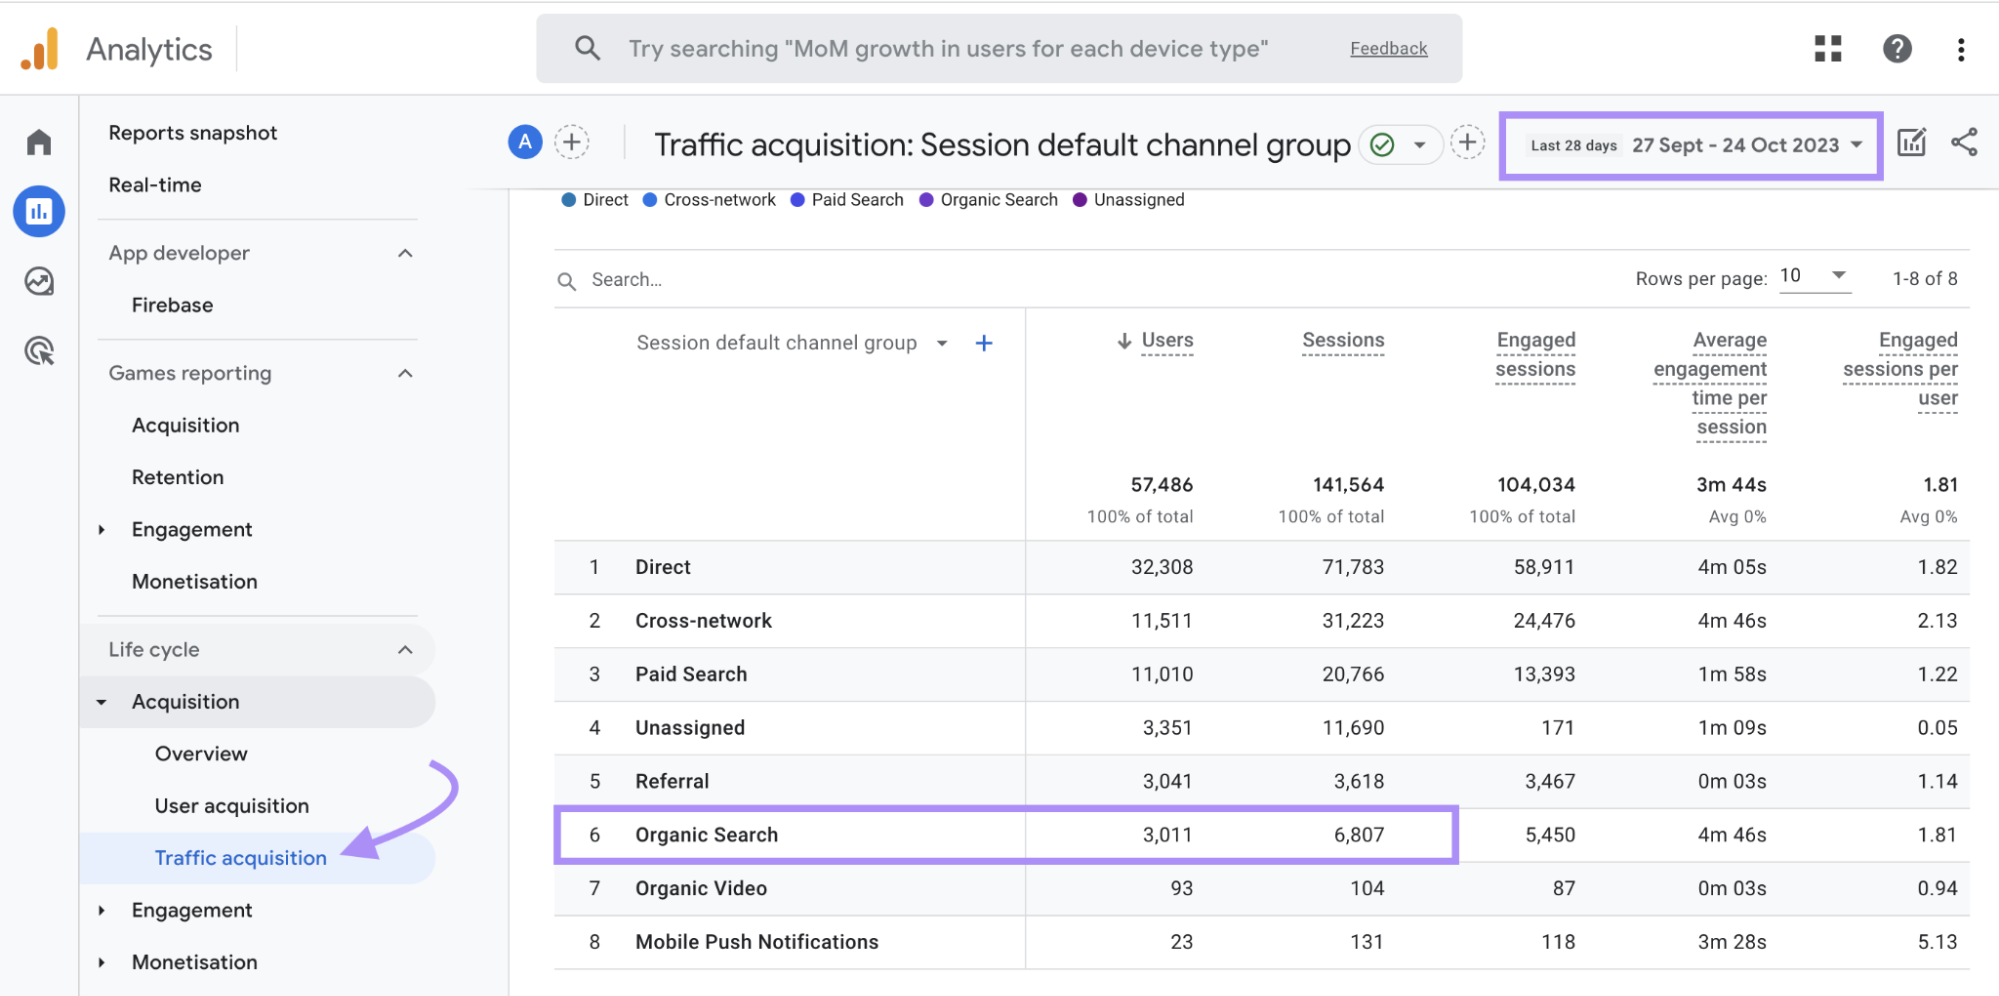
Task: Collapse the Life cycle Acquisition tree arrow
Action: (101, 702)
